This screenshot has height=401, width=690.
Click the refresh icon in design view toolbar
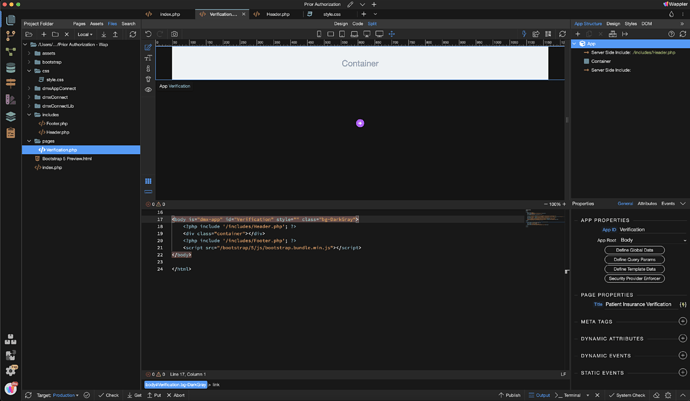point(562,34)
